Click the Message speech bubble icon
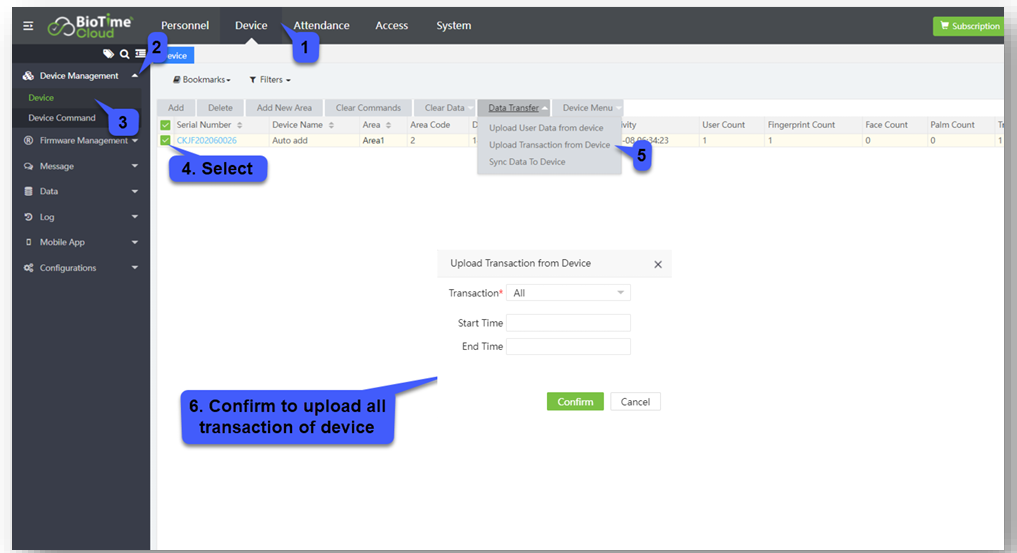The image size is (1017, 553). coord(28,166)
